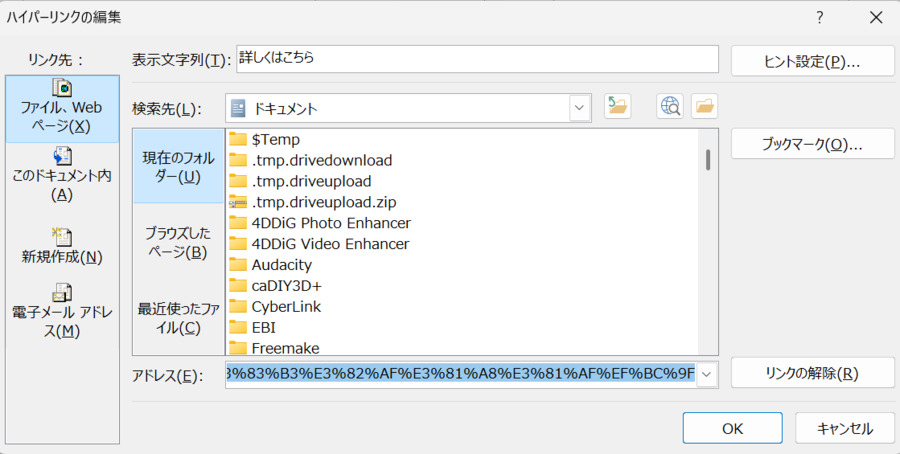The height and width of the screenshot is (454, 900).
Task: Select the caDIY3D+ folder
Action: point(276,286)
